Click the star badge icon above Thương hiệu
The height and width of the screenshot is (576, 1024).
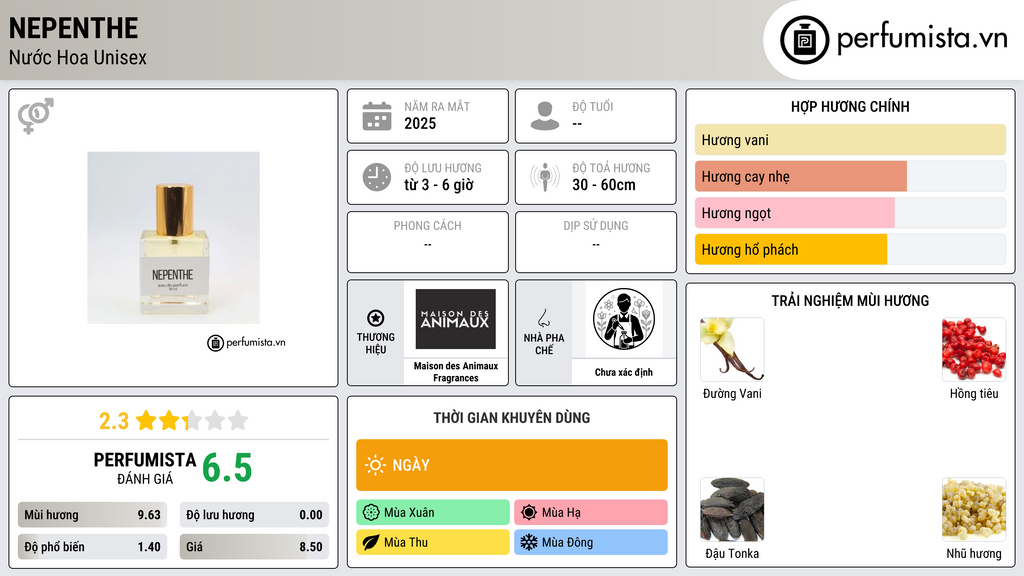click(x=376, y=318)
